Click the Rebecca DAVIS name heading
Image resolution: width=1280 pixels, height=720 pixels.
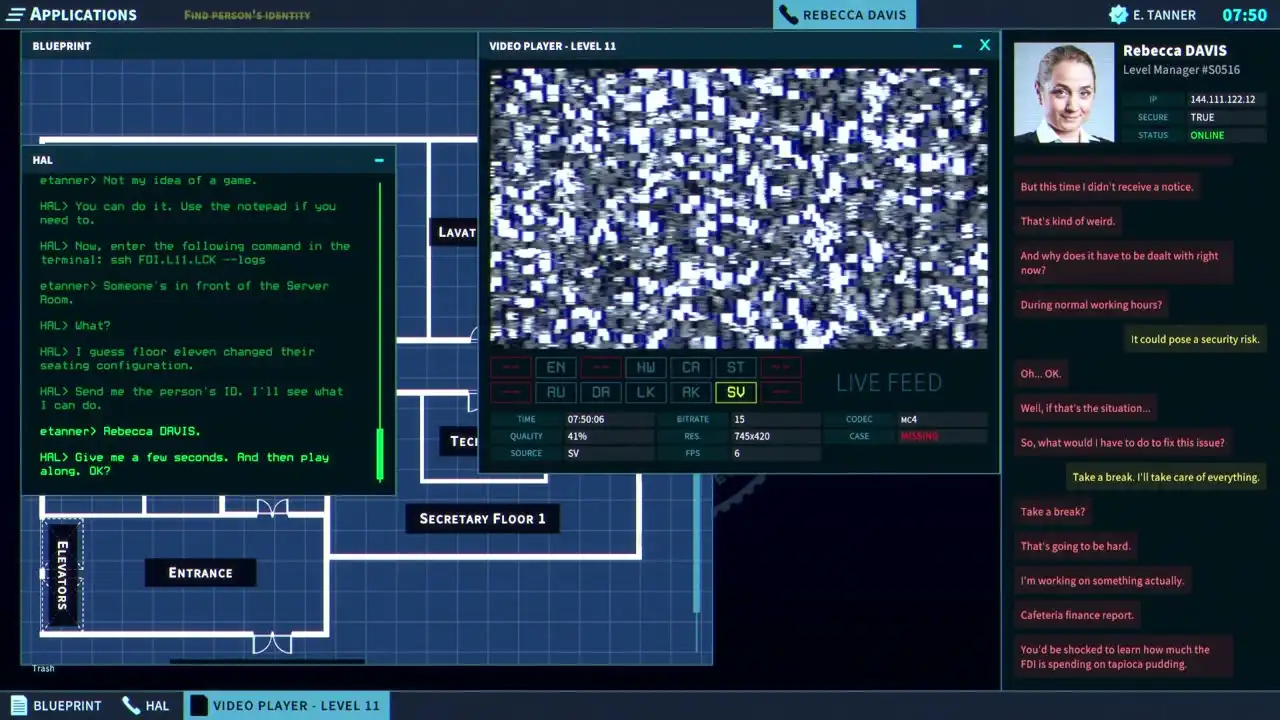1174,50
